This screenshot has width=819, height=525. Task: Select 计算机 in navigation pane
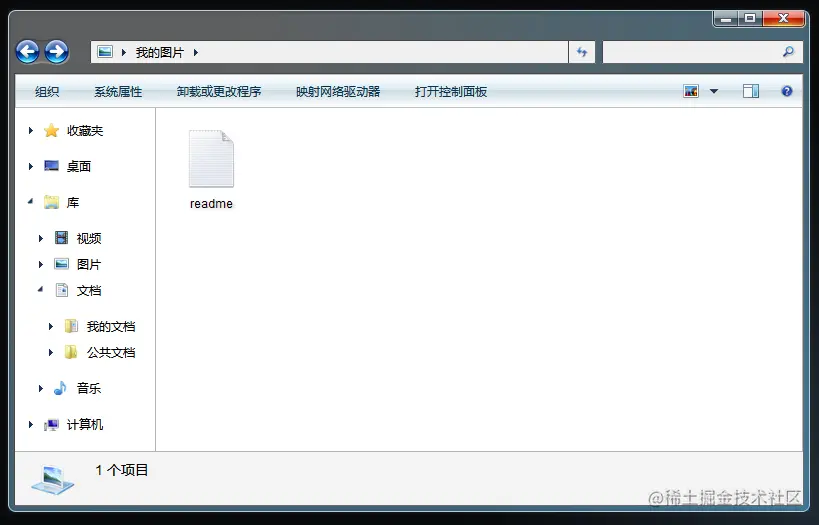(85, 425)
